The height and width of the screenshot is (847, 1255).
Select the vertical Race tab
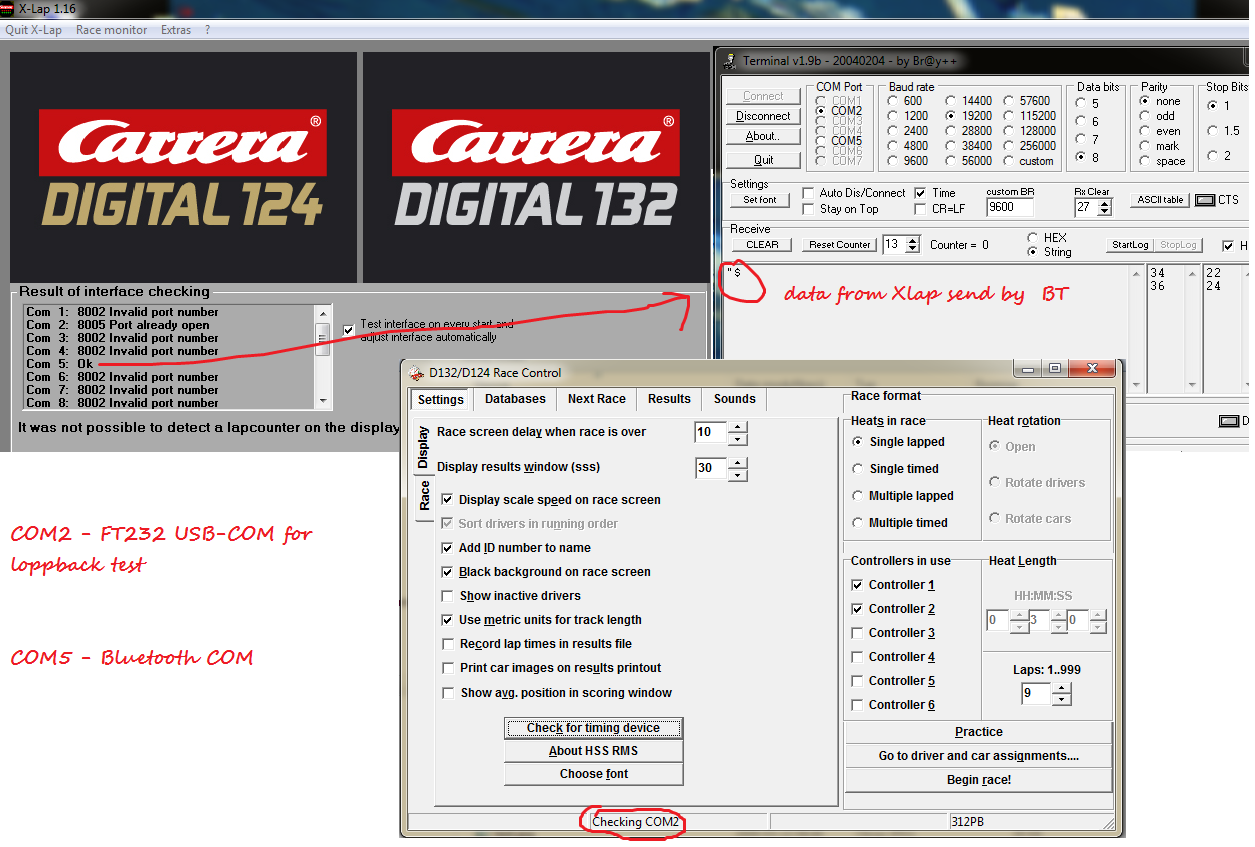coord(424,496)
